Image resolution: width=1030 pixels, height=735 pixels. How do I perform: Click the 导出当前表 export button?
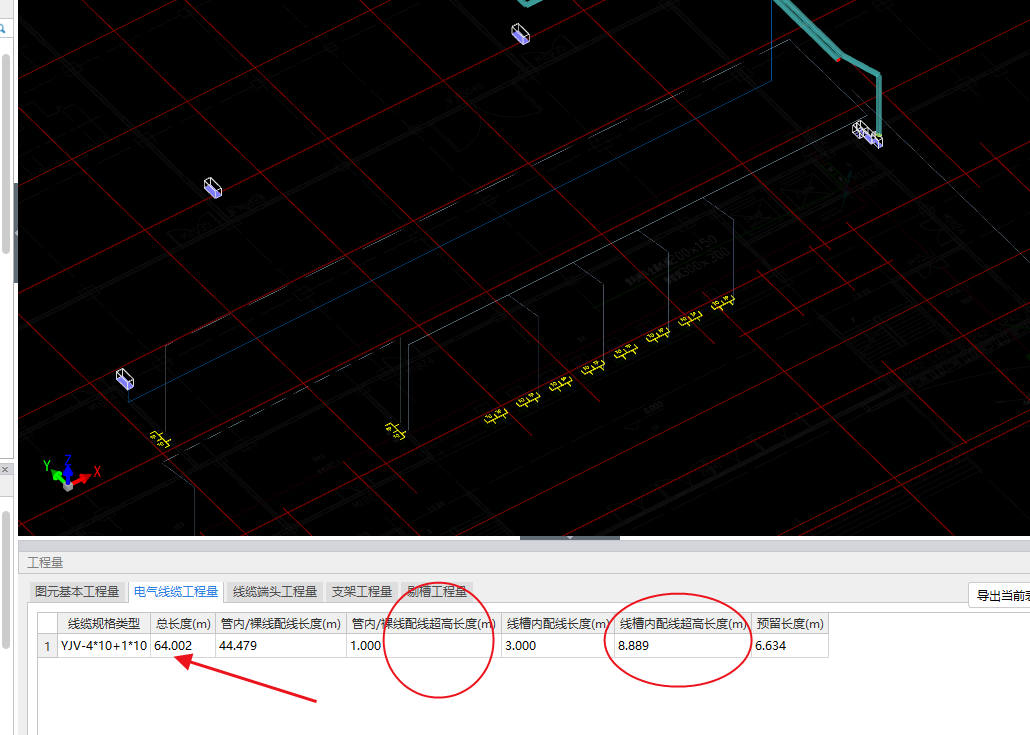click(999, 595)
